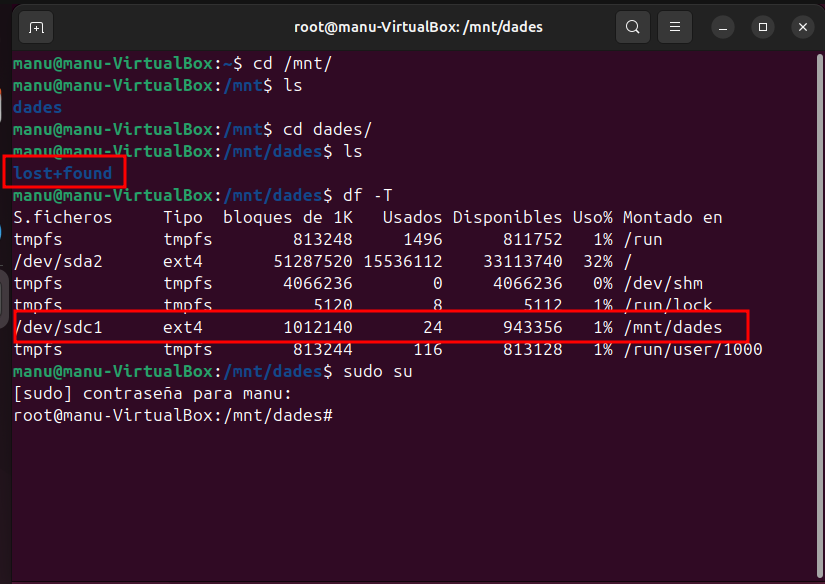Screen dimensions: 825x584
Task: Click the lost+found directory name
Action: 62,173
